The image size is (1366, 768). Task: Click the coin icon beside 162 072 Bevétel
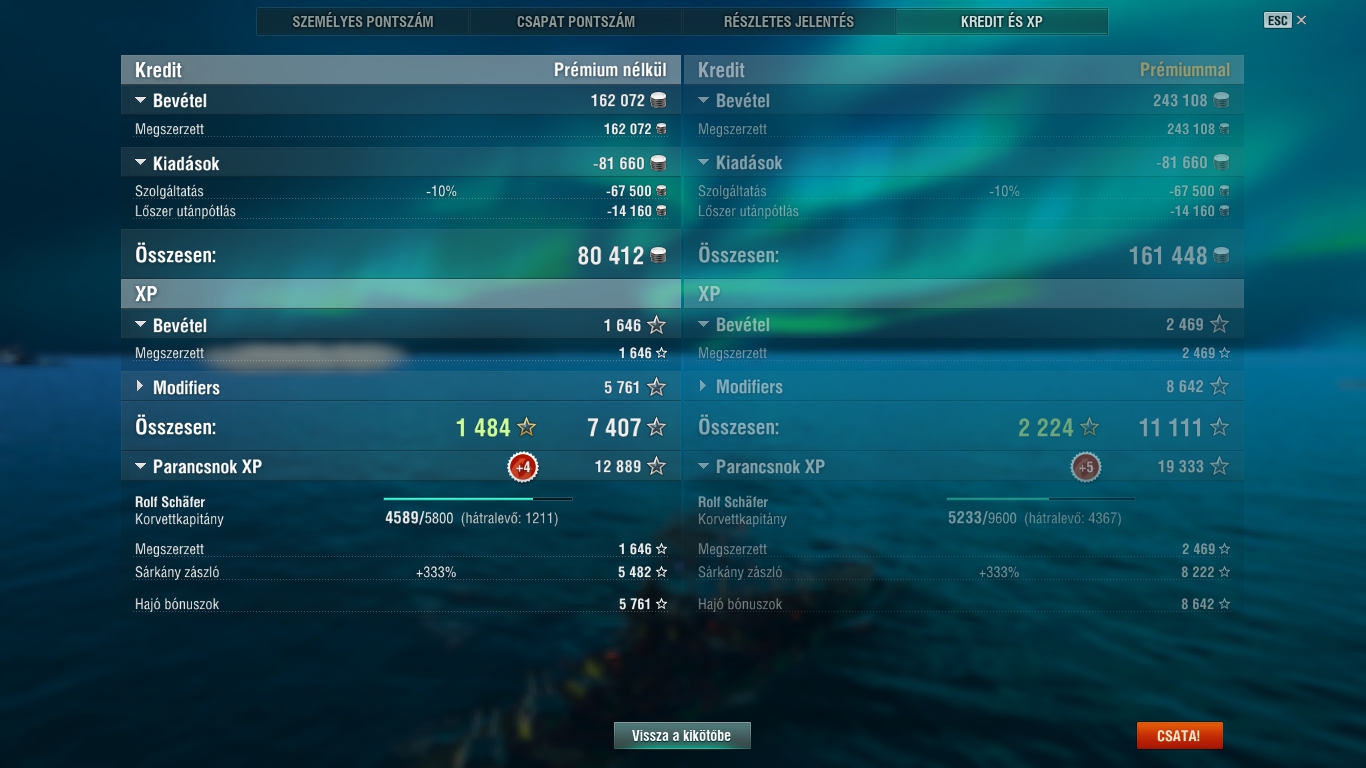658,100
